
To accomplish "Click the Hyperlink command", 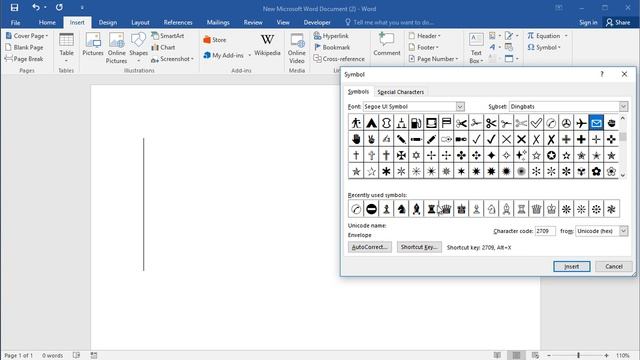I will tap(331, 36).
